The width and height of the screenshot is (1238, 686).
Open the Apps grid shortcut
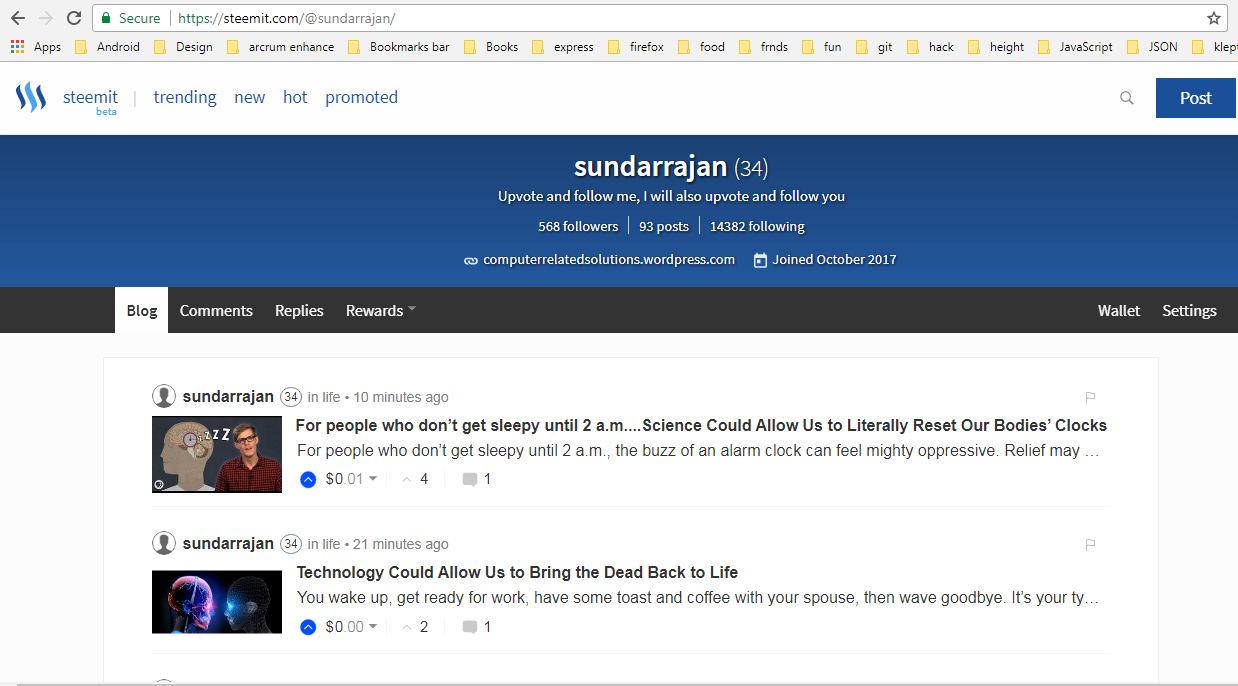[x=36, y=47]
